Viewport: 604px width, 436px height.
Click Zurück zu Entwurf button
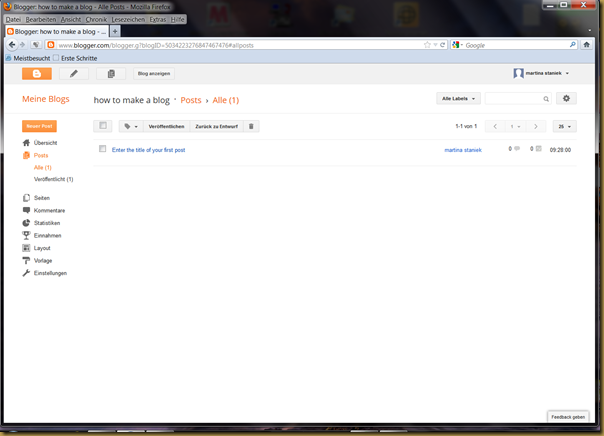[x=216, y=126]
